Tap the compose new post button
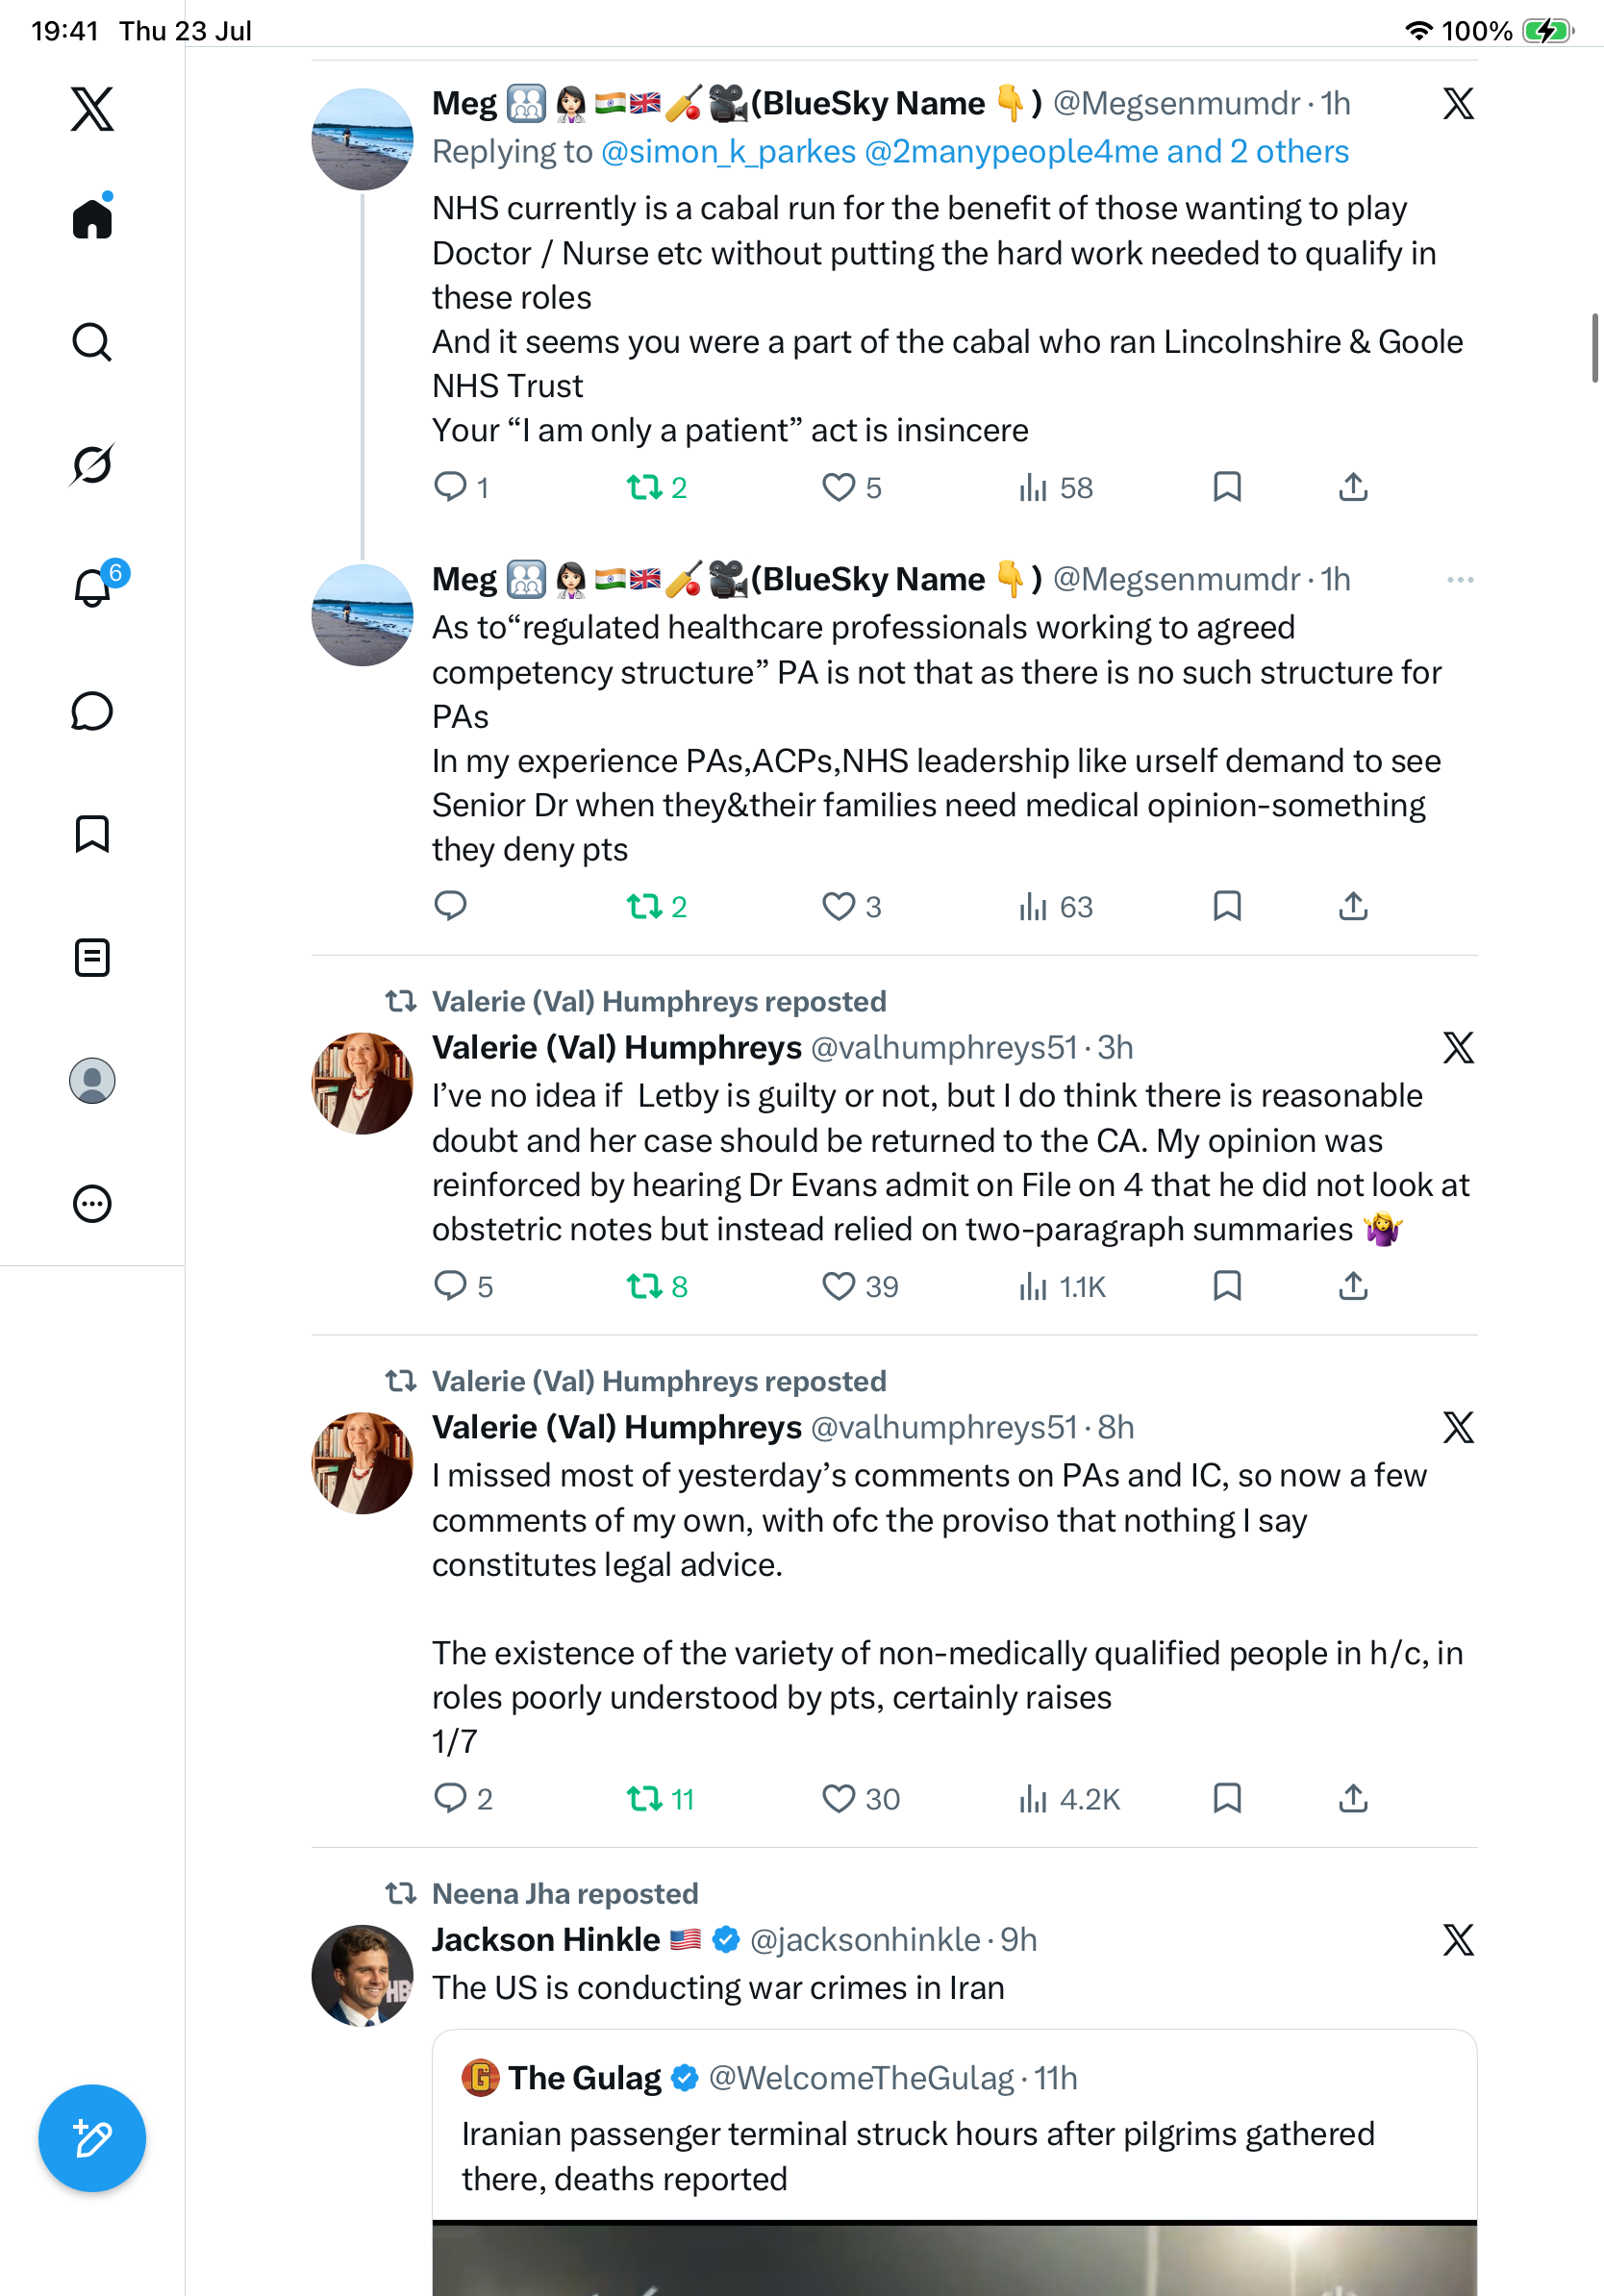Viewport: 1604px width, 2296px height. [x=92, y=2138]
